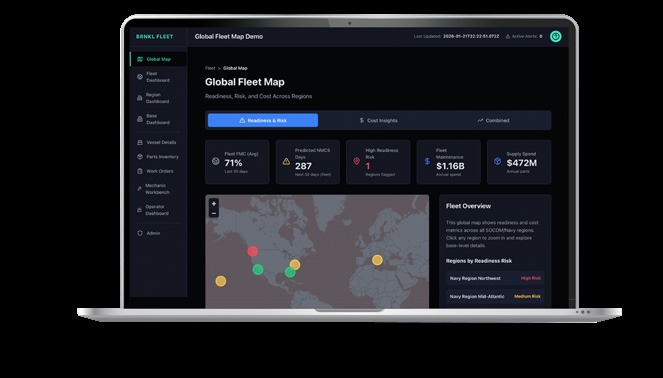Click the Base Dashboard icon
This screenshot has width=663, height=378.
tap(140, 119)
